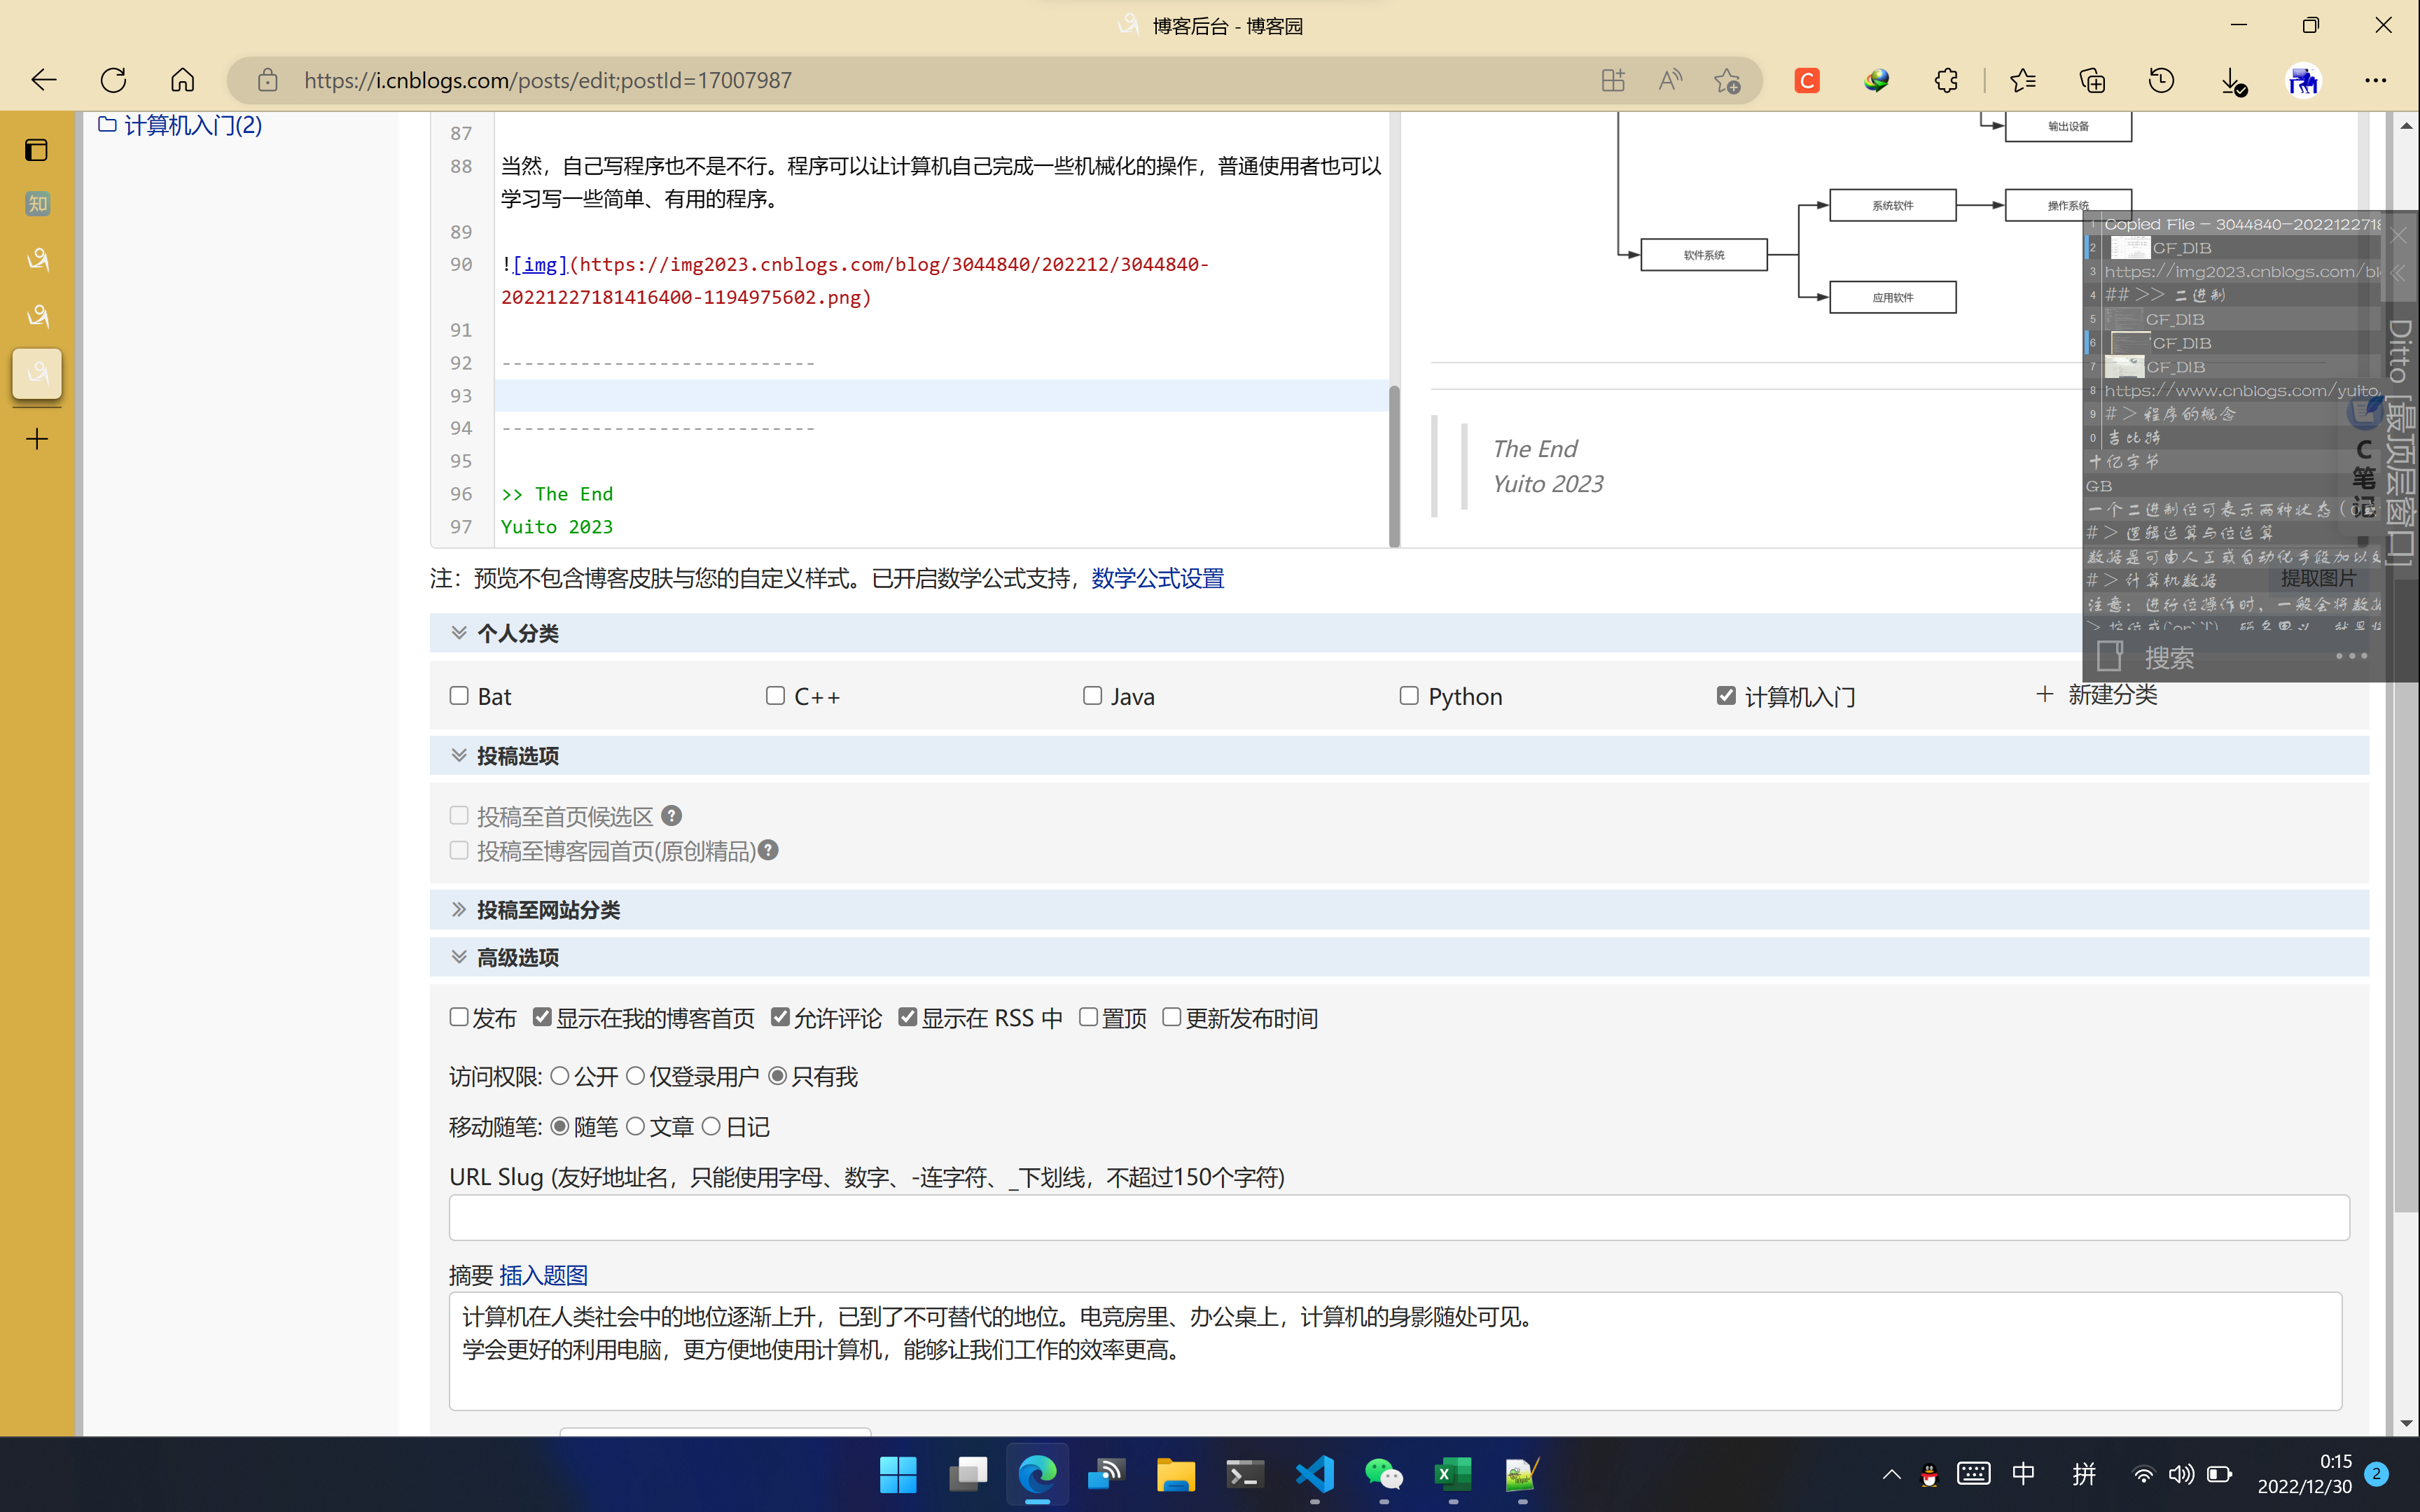Focus the URL Slug input field
The image size is (2420, 1512).
pos(1399,1217)
